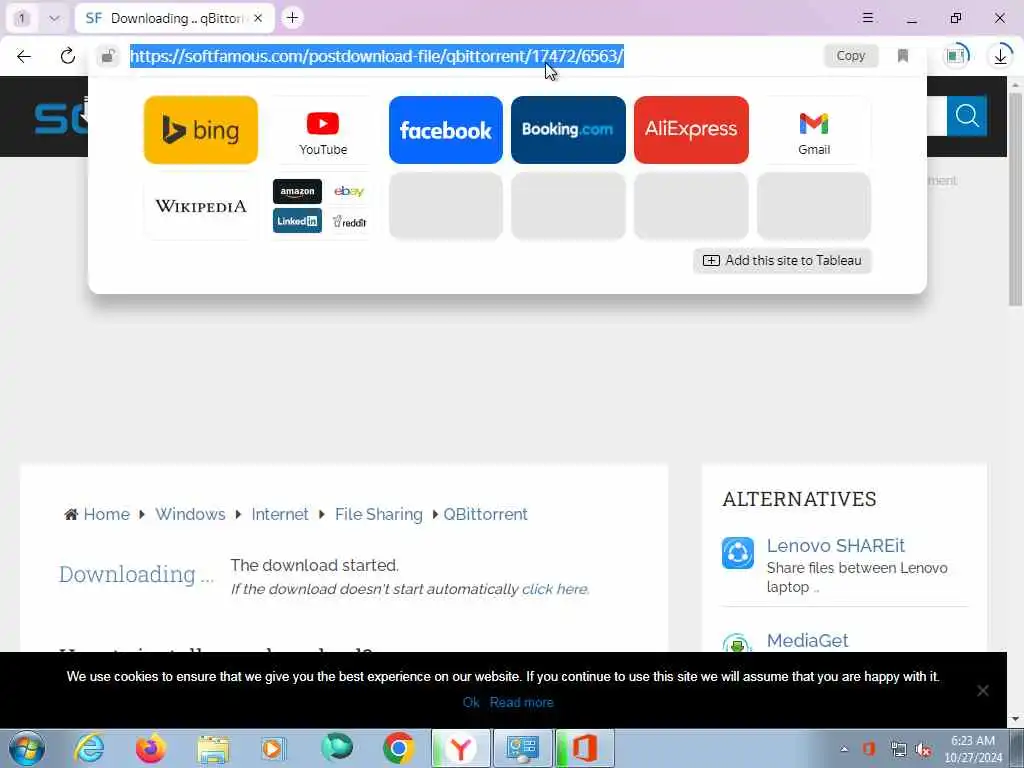1024x768 pixels.
Task: Launch Firefox from taskbar
Action: (x=150, y=748)
